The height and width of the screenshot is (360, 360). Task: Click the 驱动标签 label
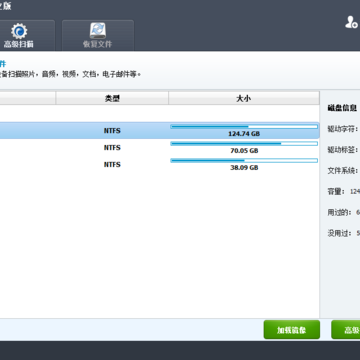point(343,150)
